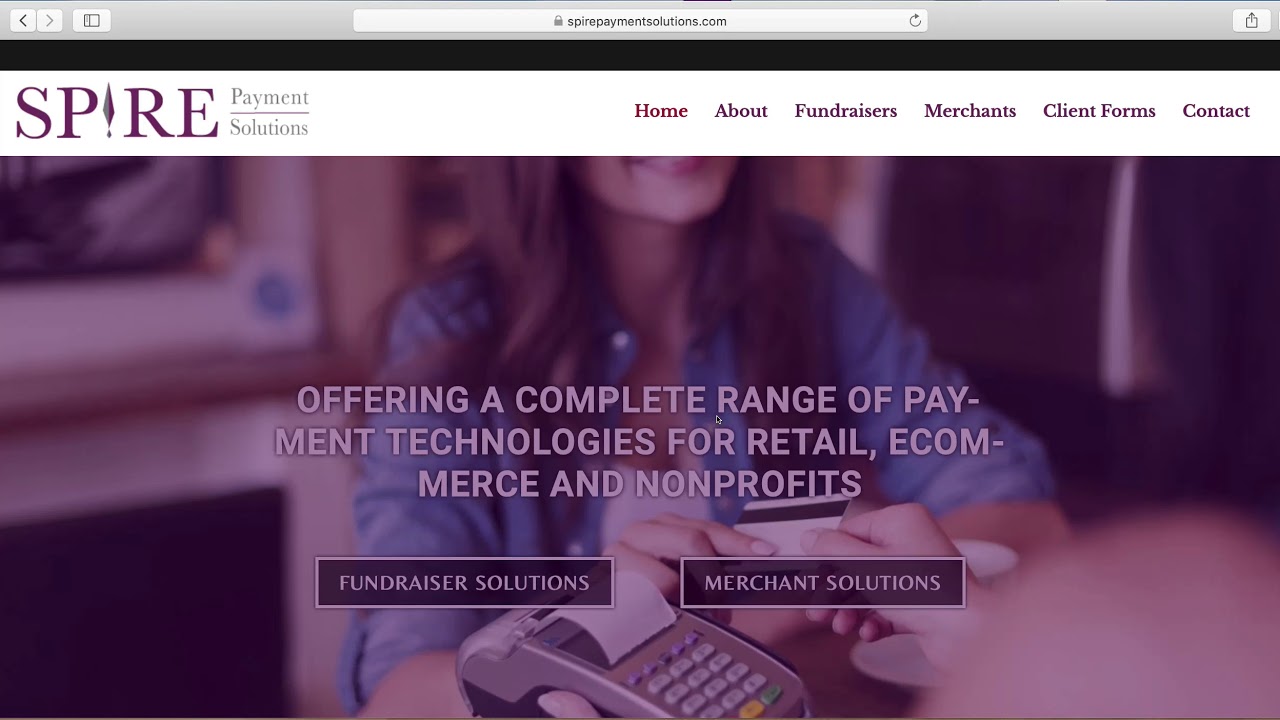Click the Merchant Solutions button
This screenshot has width=1280, height=720.
point(823,582)
